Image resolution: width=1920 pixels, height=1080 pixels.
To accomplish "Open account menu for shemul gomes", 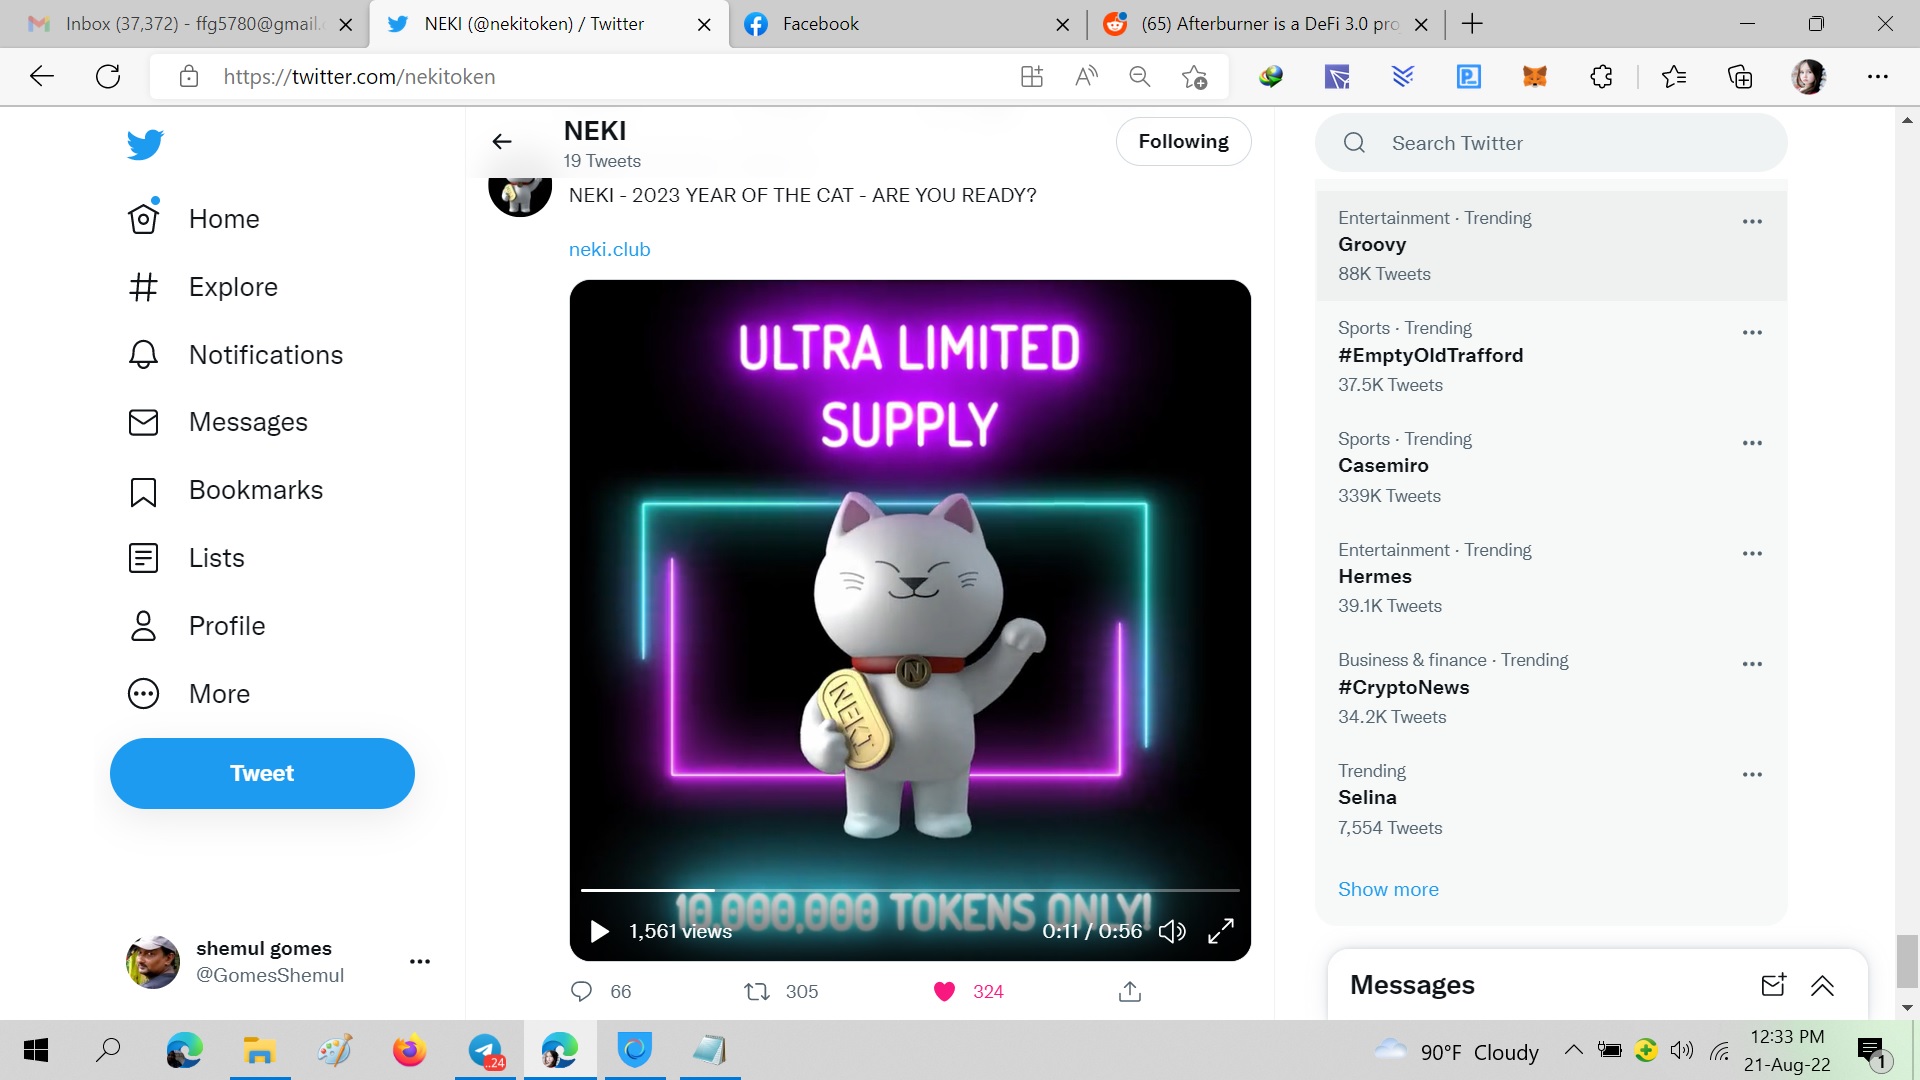I will coord(419,961).
